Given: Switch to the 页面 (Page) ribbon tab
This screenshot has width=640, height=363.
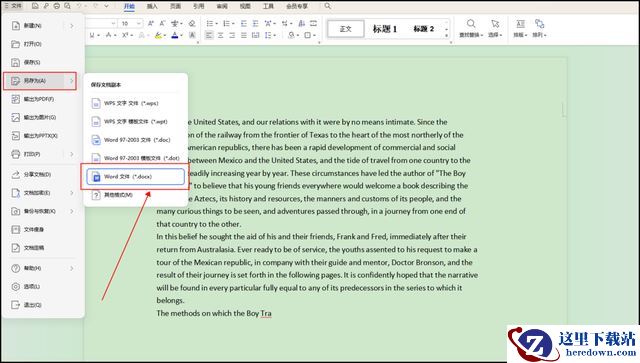Looking at the screenshot, I should (175, 6).
